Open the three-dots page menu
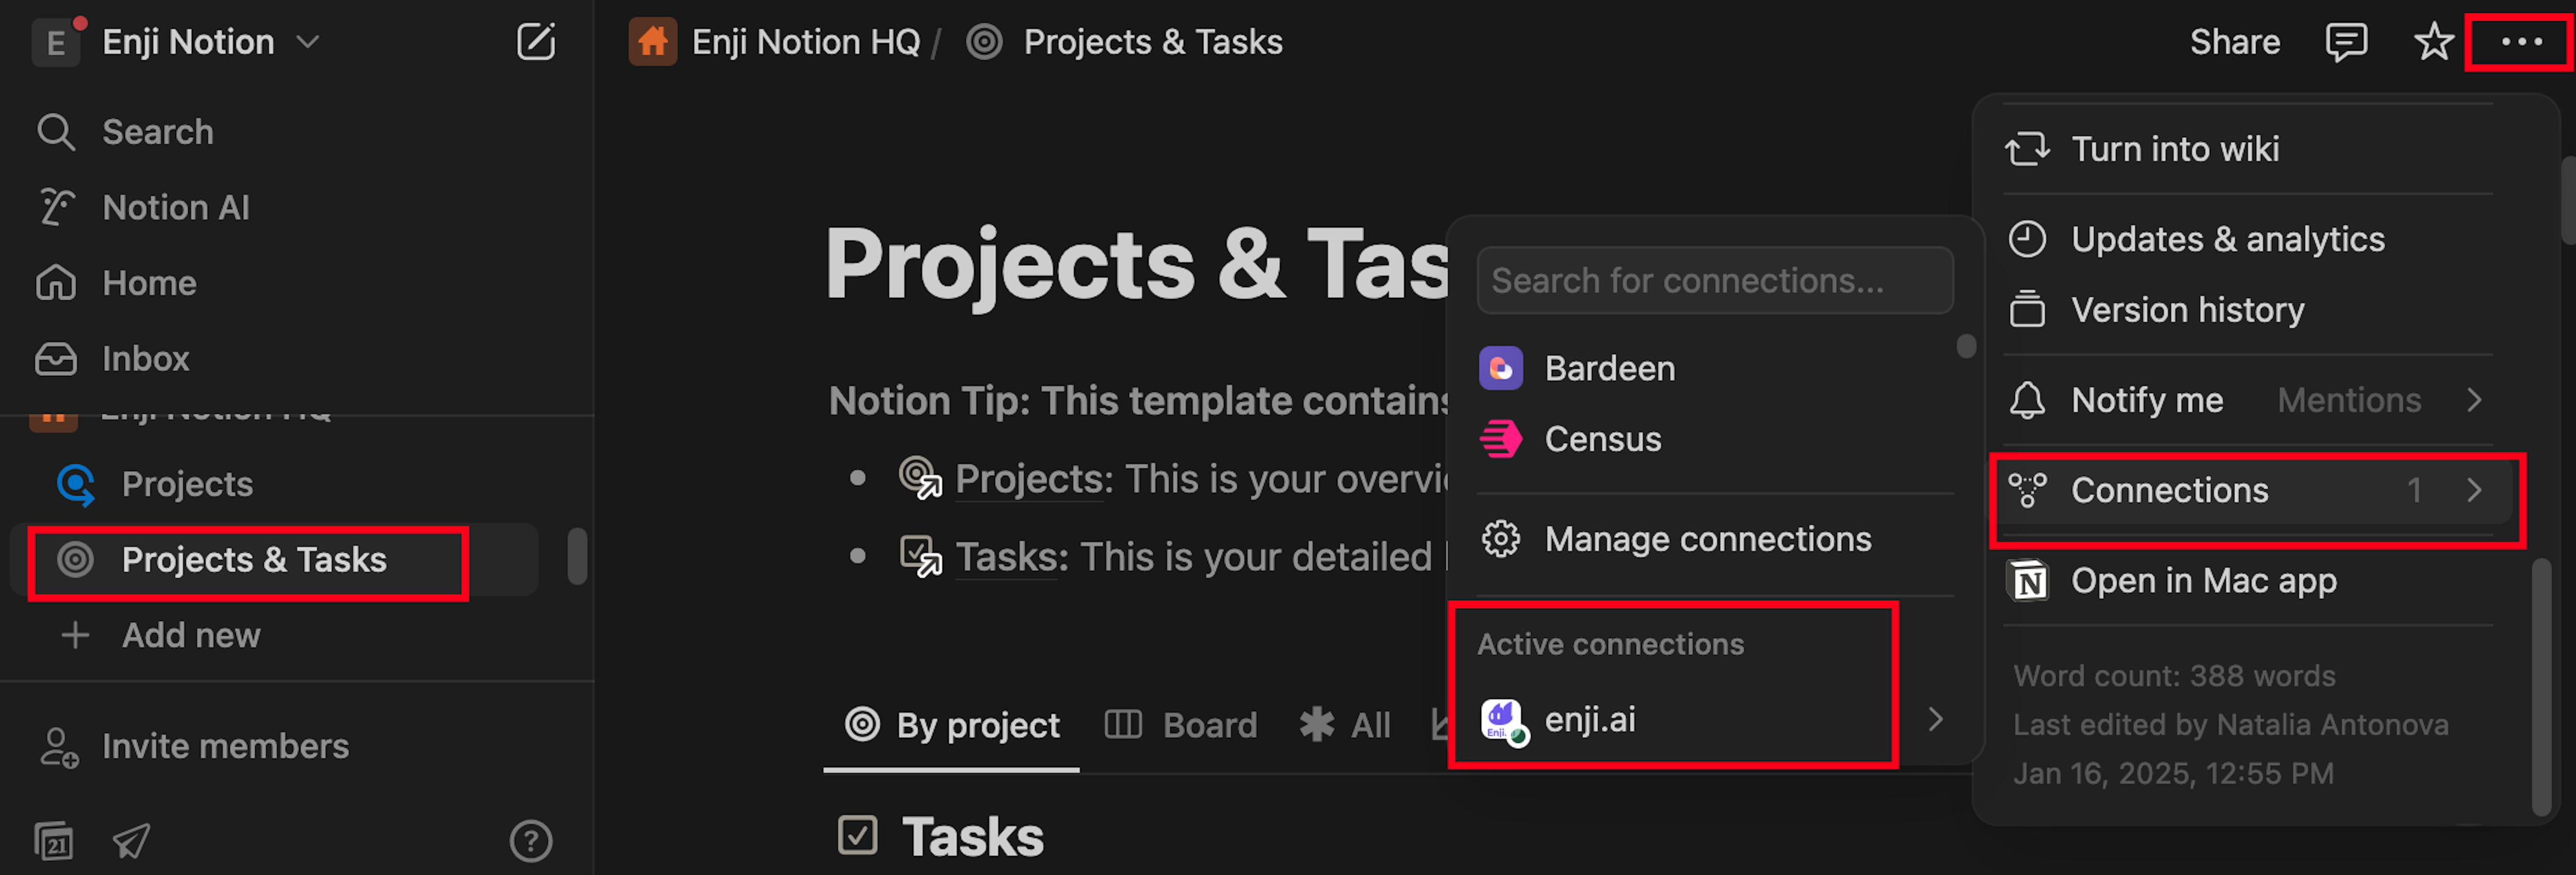 2521,42
